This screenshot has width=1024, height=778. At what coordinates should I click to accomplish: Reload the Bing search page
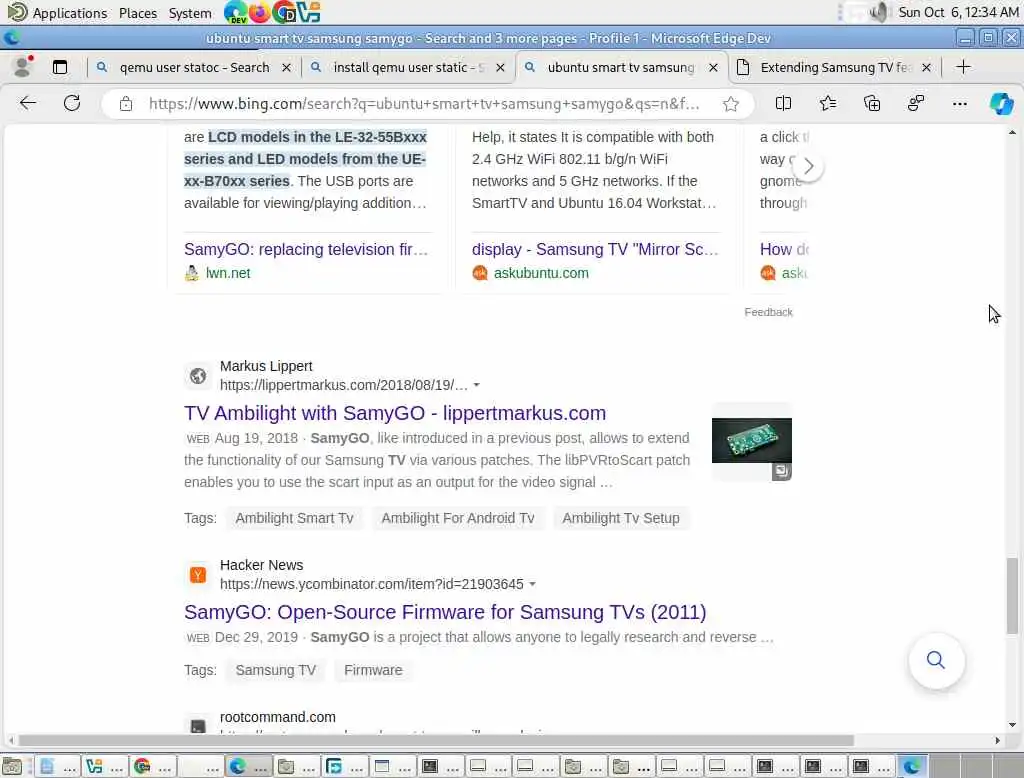click(x=72, y=103)
